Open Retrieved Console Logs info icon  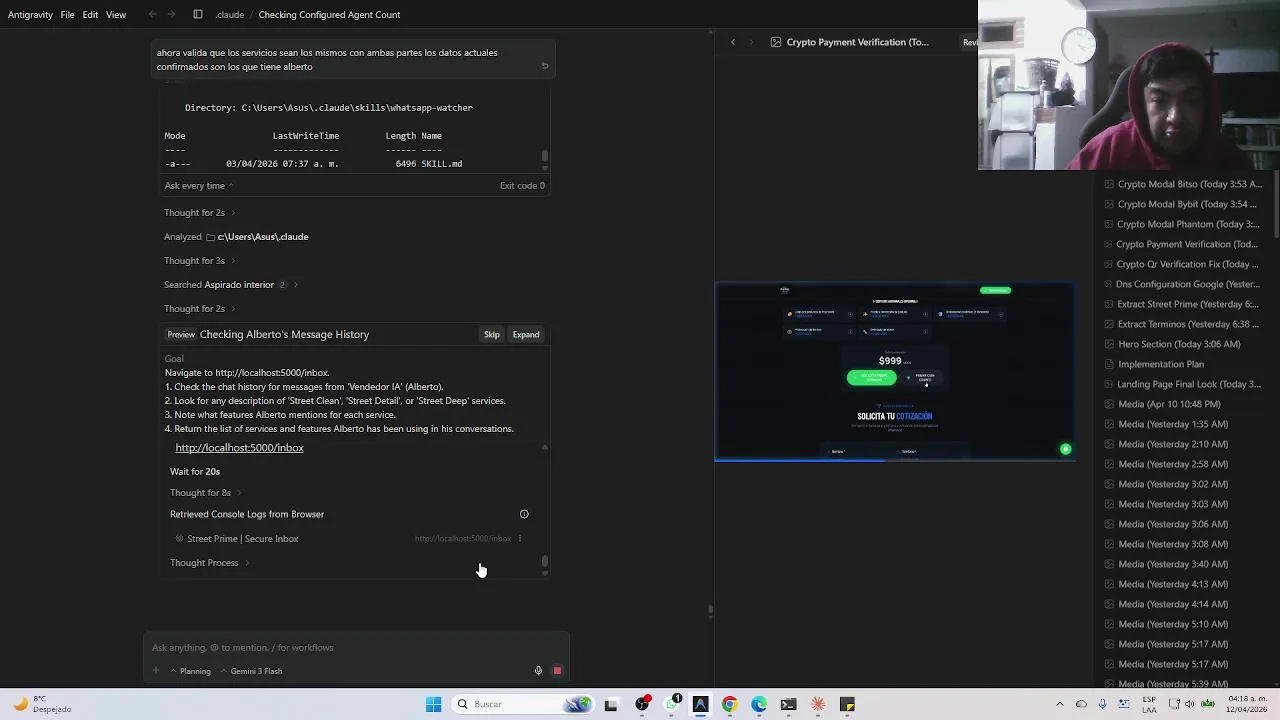point(524,514)
